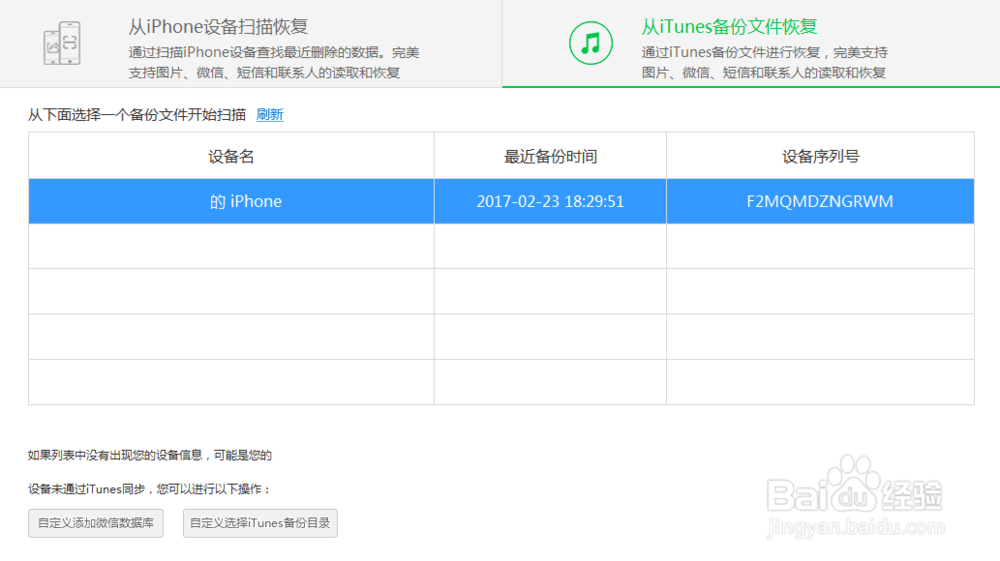
Task: Click the Baidu paw watermark logo
Action: tap(855, 486)
